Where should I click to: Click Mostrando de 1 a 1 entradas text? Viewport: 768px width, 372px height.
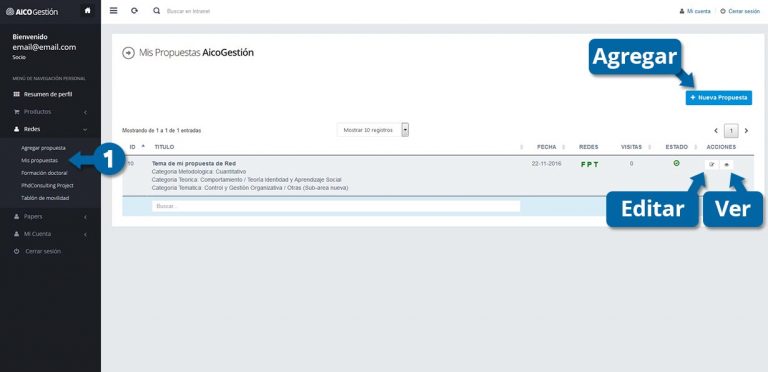(162, 131)
